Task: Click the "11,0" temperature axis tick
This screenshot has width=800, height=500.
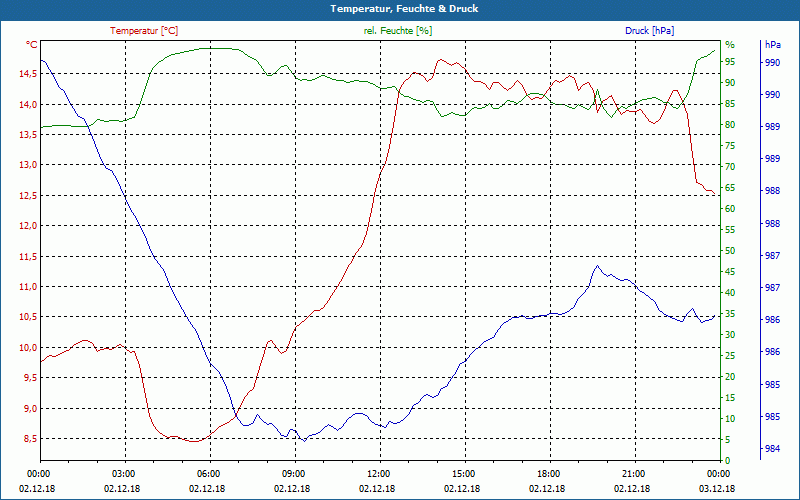Action: pyautogui.click(x=28, y=287)
